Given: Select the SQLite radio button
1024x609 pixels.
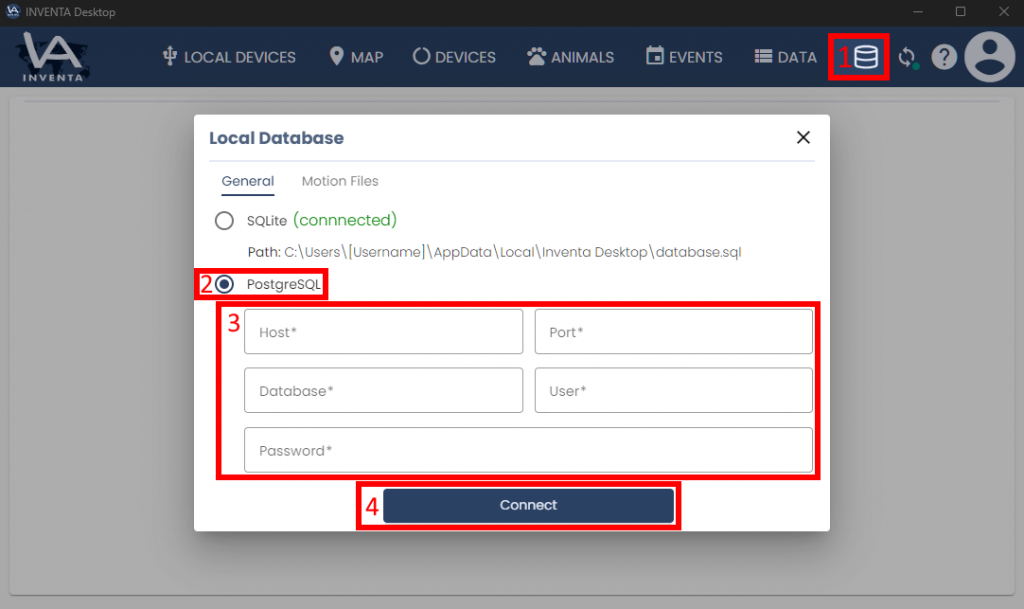Looking at the screenshot, I should (x=223, y=220).
